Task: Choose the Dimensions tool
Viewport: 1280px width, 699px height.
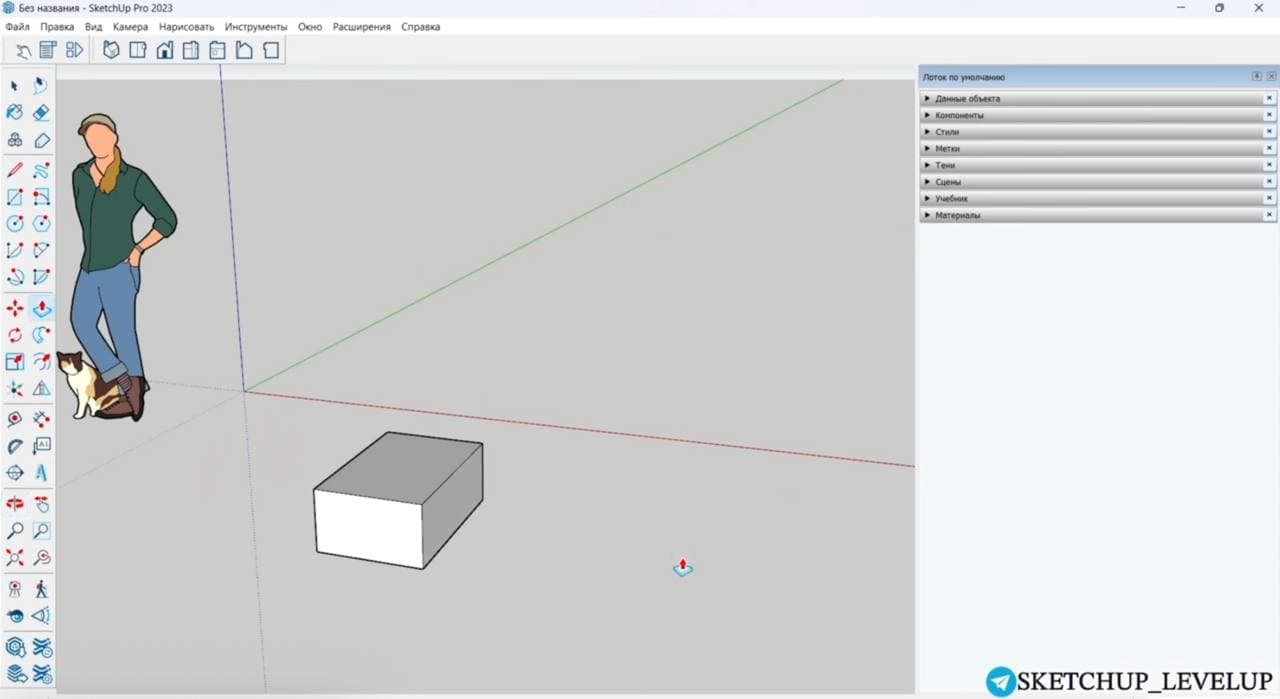Action: coord(41,419)
